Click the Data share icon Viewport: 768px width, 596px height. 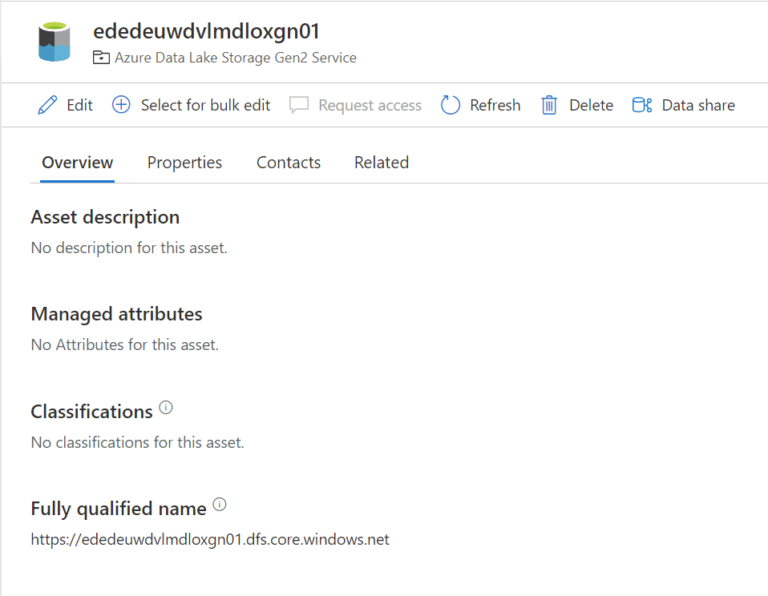click(x=642, y=105)
